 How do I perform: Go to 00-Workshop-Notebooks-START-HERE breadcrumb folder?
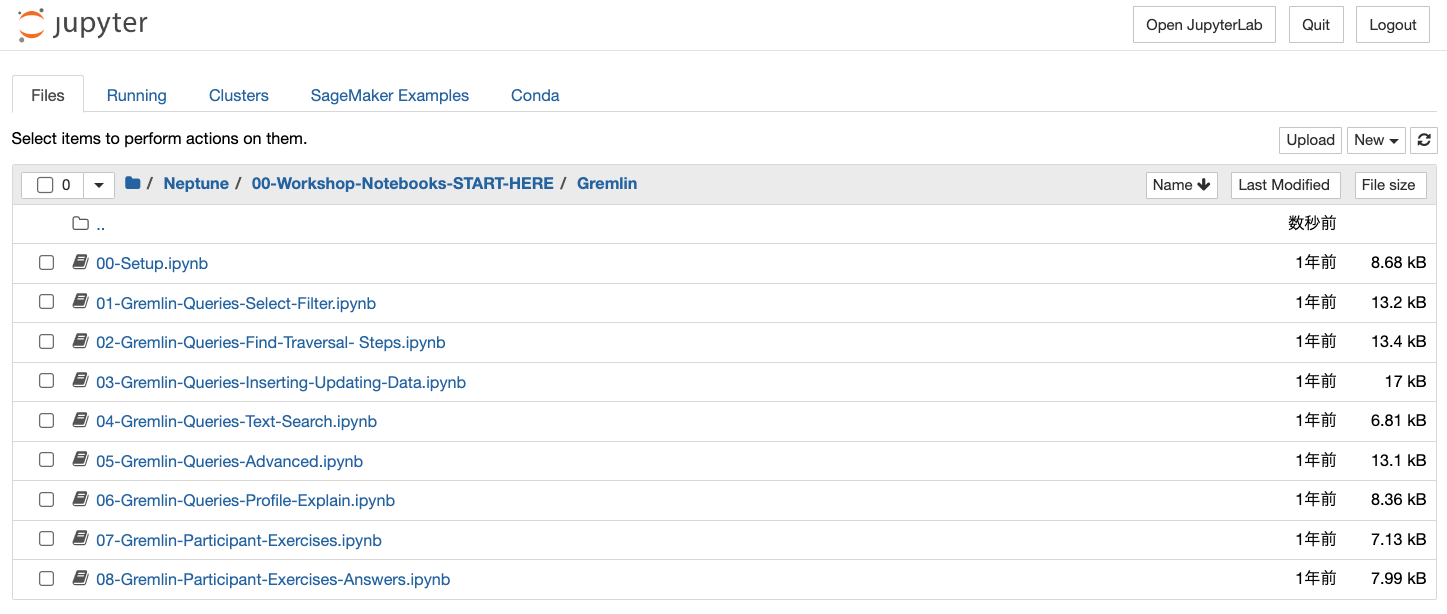click(403, 184)
